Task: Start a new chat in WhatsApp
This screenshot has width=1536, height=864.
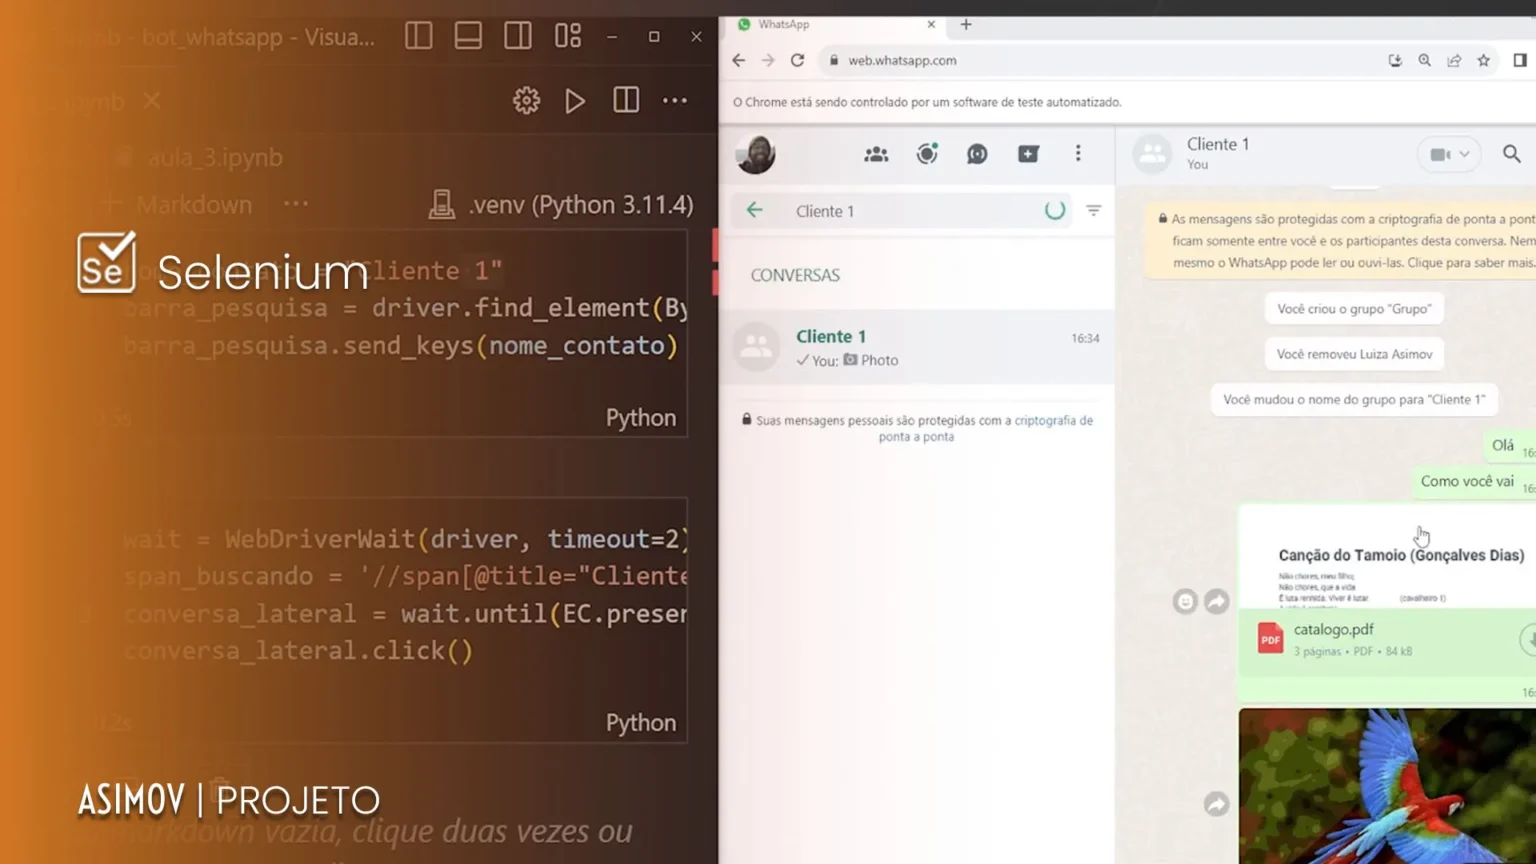Action: (x=1028, y=154)
